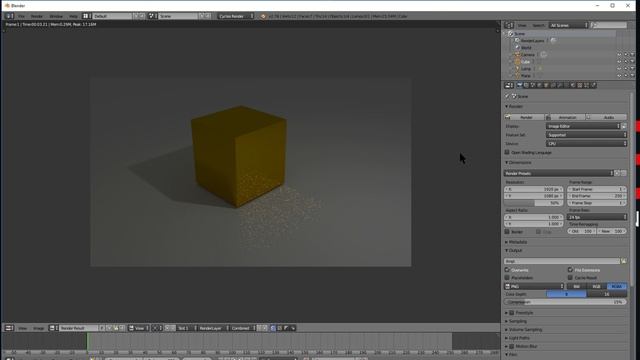Select BW color mode button

[x=577, y=287]
